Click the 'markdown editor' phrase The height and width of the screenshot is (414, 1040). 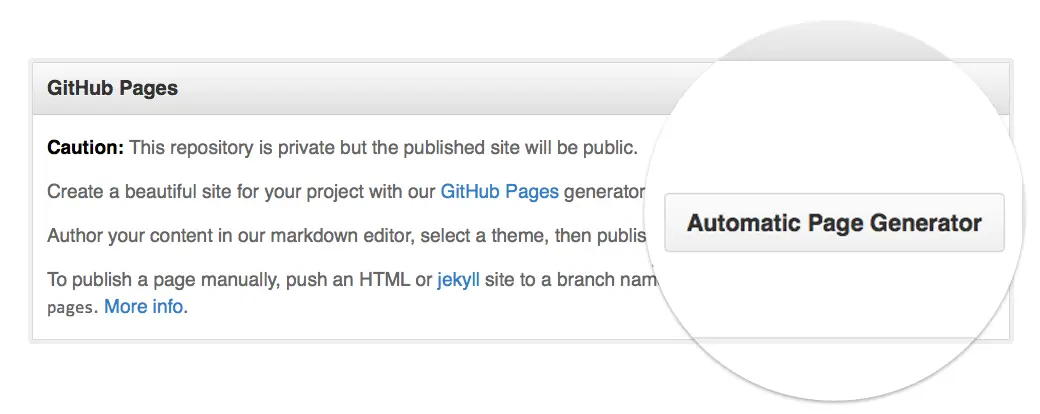tap(340, 236)
